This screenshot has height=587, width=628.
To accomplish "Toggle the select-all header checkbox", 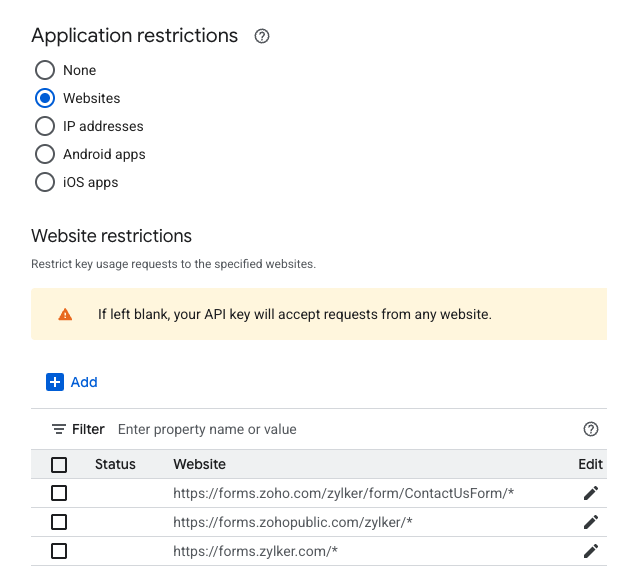I will [59, 464].
